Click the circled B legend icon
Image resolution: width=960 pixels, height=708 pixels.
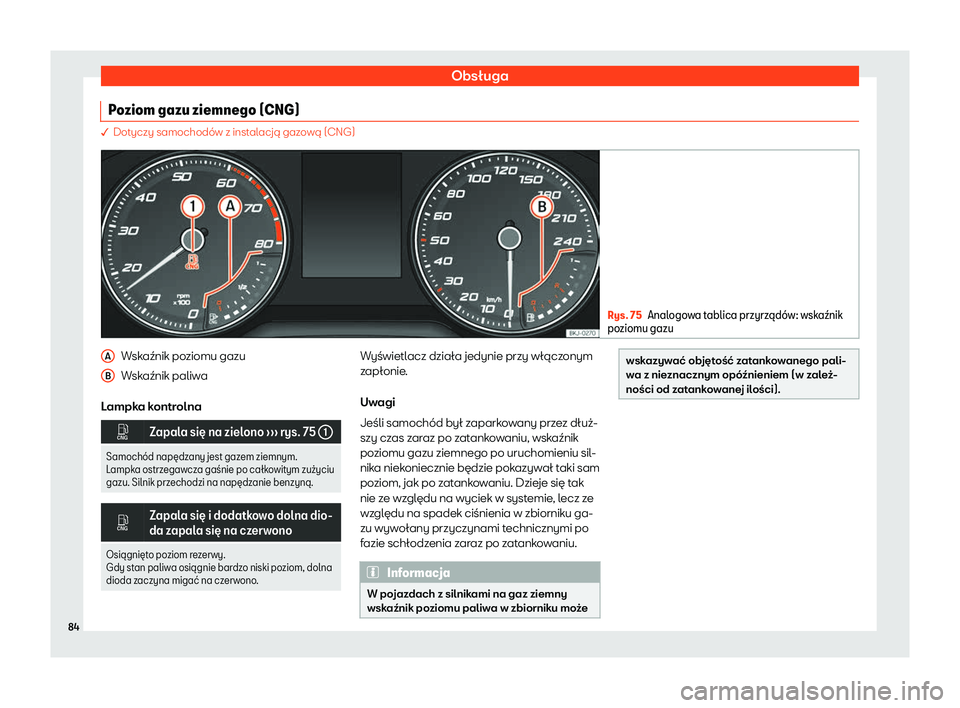(108, 376)
